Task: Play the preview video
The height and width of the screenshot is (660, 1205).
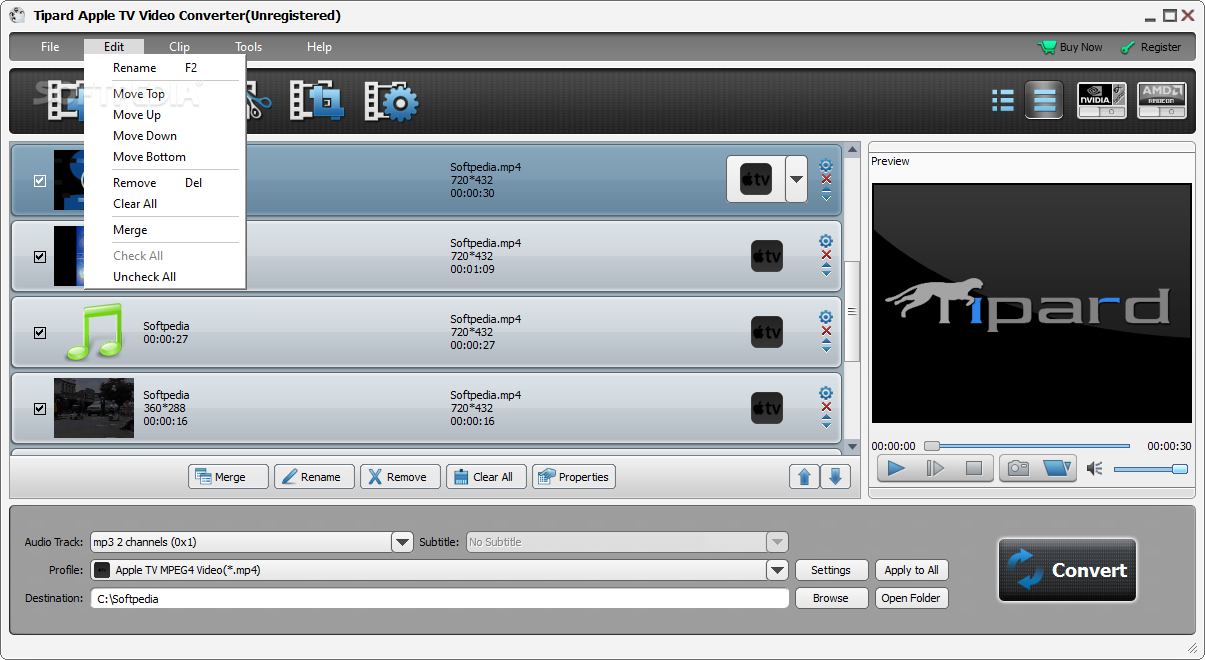Action: tap(896, 468)
